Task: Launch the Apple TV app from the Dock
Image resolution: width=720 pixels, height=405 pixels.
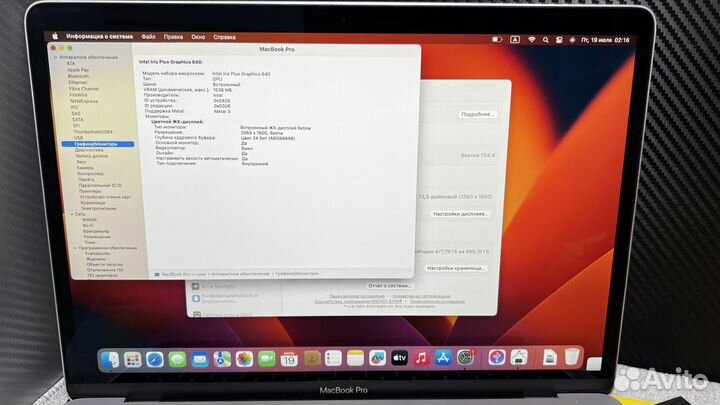Action: [399, 358]
